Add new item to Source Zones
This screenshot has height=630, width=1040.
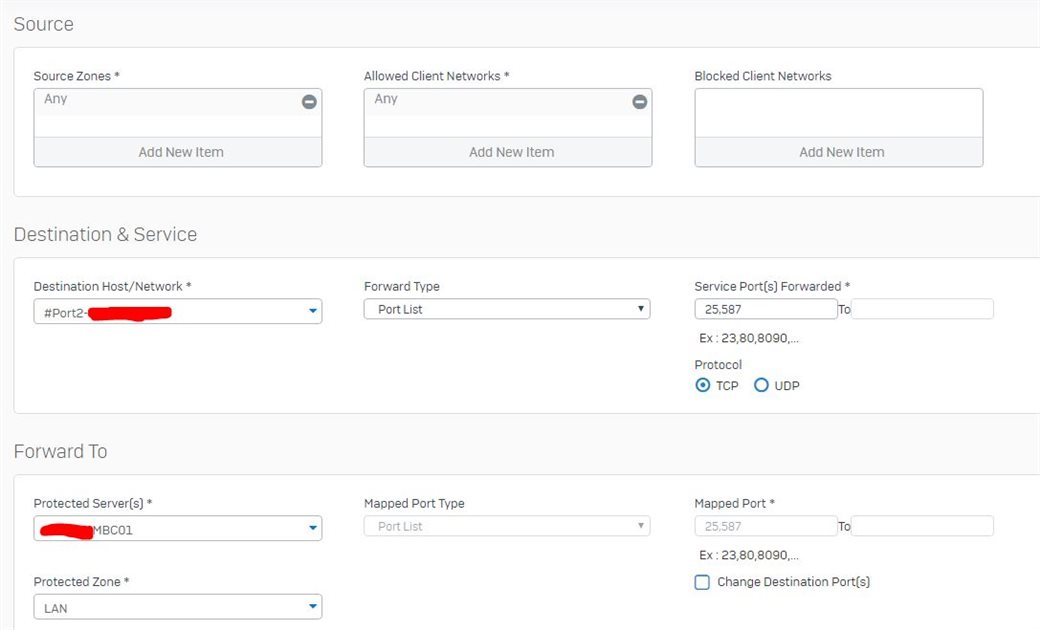178,152
